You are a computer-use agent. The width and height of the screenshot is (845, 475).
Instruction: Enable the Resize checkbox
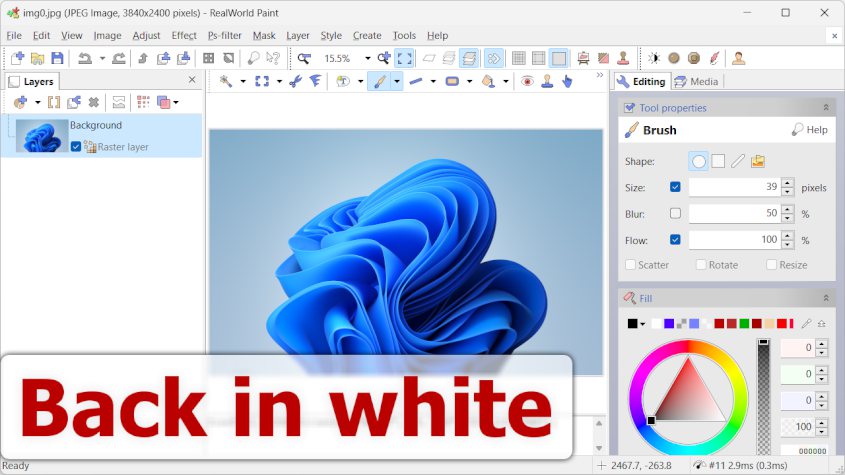[x=771, y=265]
